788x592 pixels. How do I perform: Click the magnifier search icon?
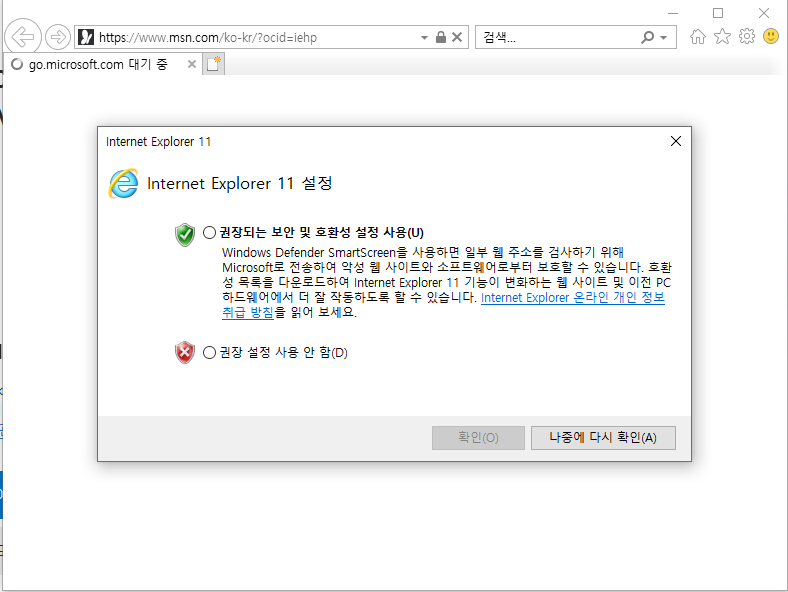click(x=648, y=37)
